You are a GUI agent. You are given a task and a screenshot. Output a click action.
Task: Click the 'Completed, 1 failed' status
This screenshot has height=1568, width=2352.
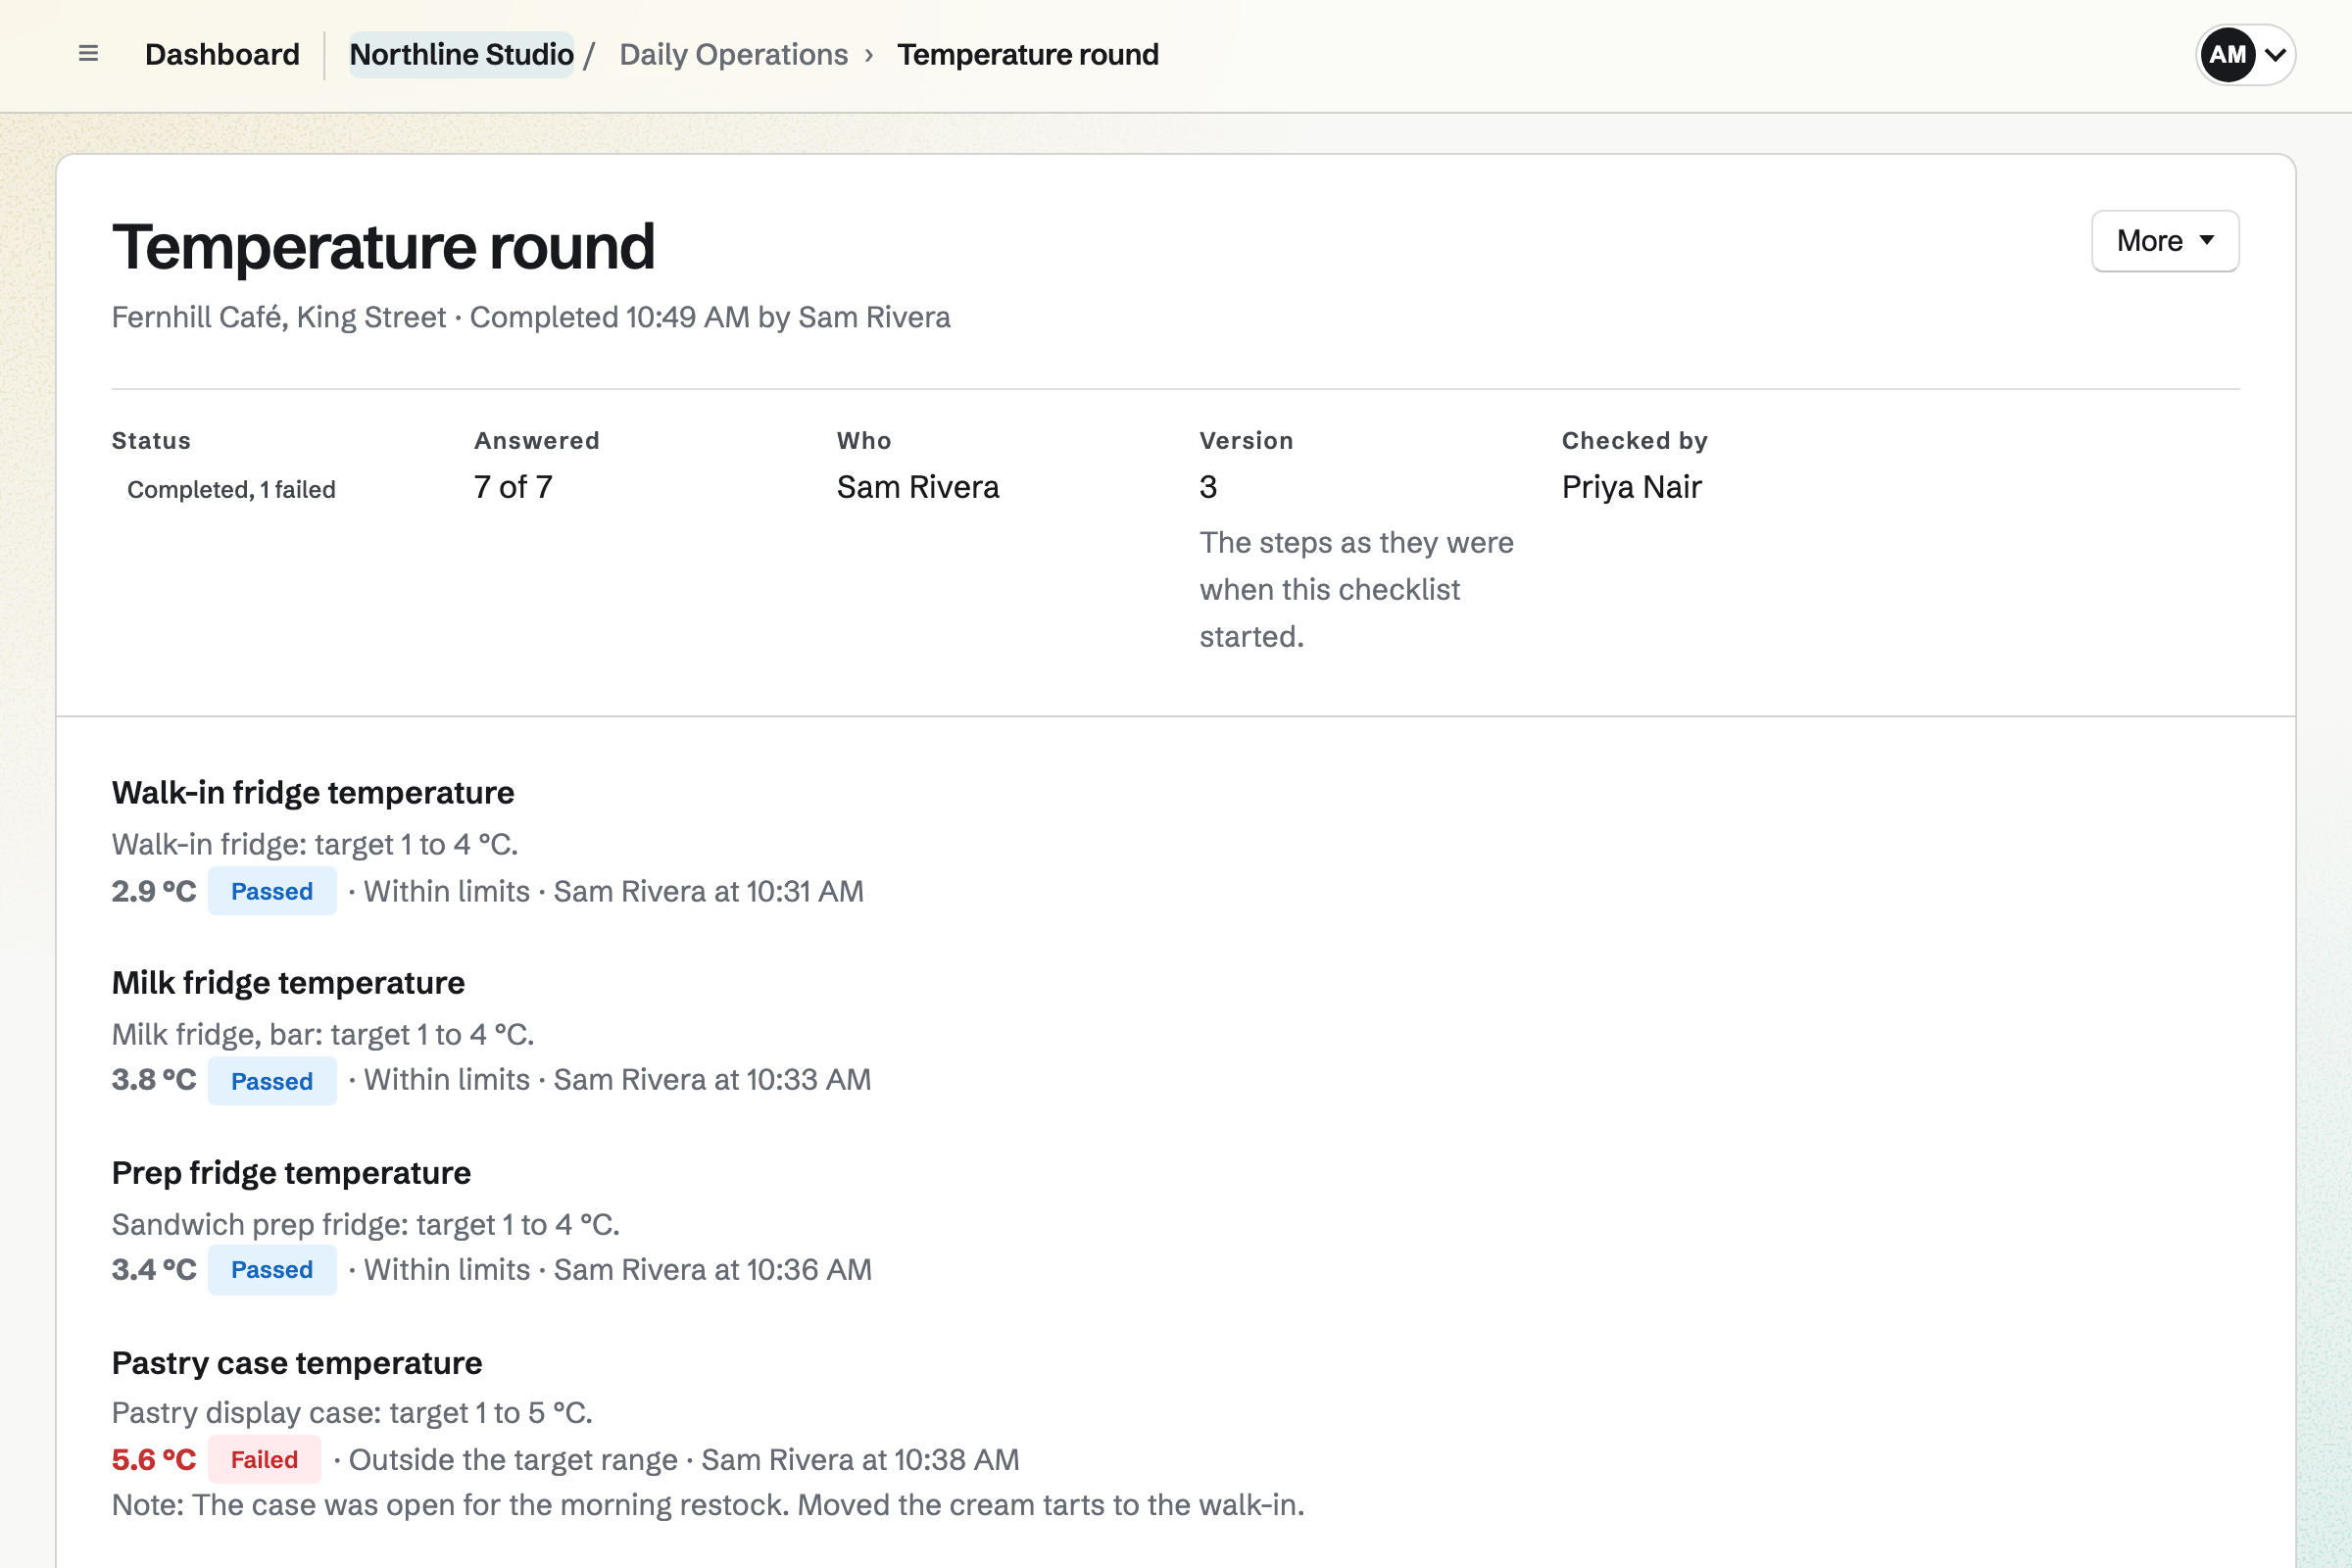pyautogui.click(x=231, y=489)
